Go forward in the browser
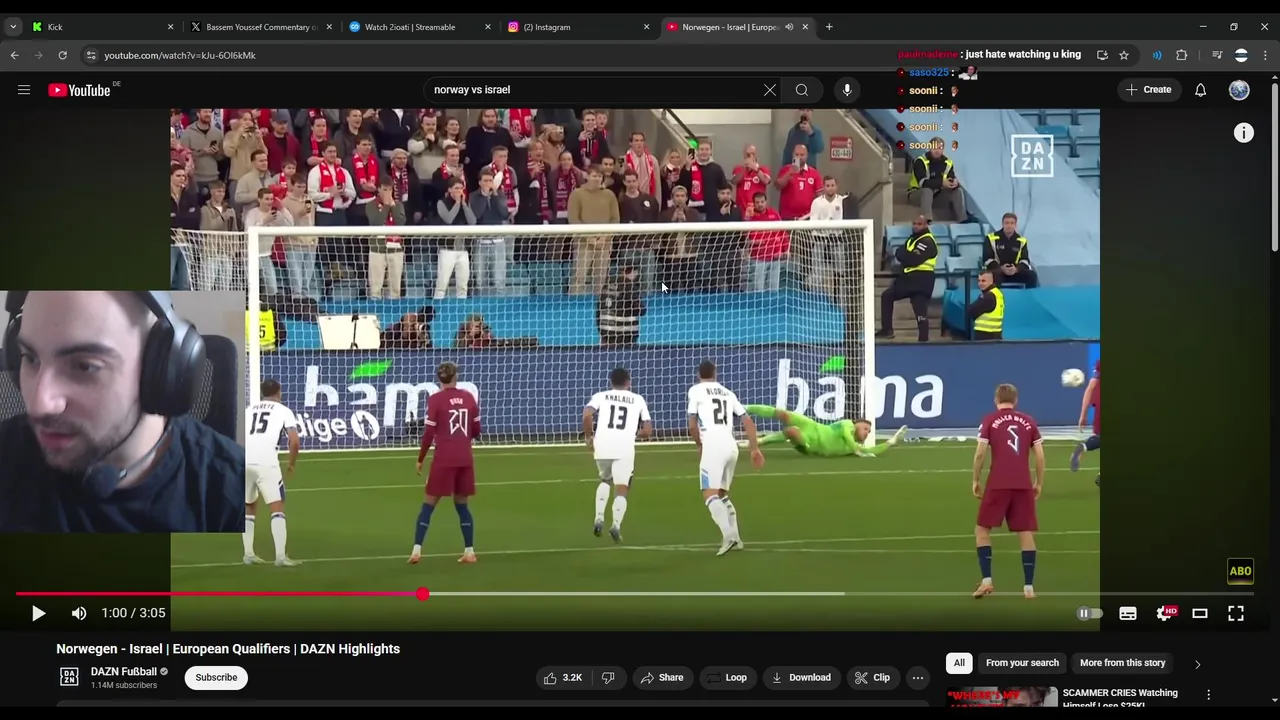Image resolution: width=1280 pixels, height=720 pixels. pos(38,55)
